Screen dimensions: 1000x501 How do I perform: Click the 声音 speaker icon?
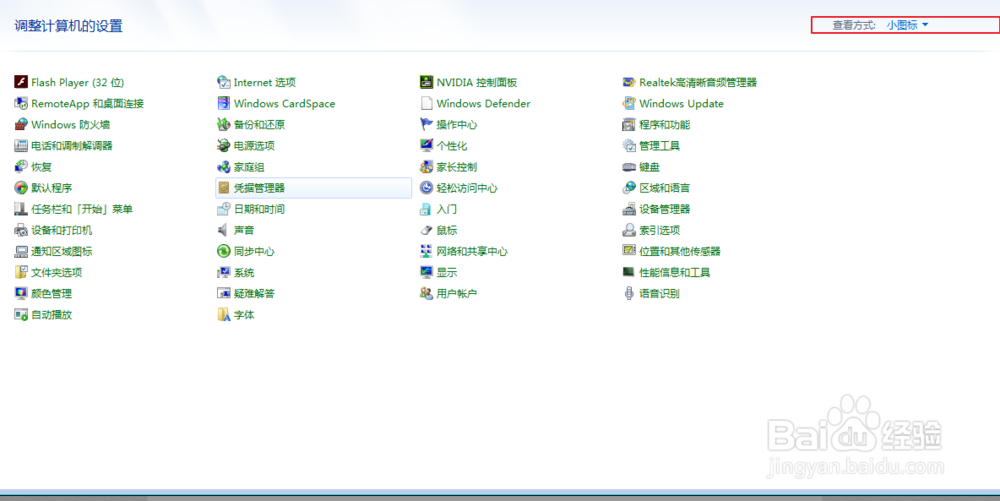[224, 230]
